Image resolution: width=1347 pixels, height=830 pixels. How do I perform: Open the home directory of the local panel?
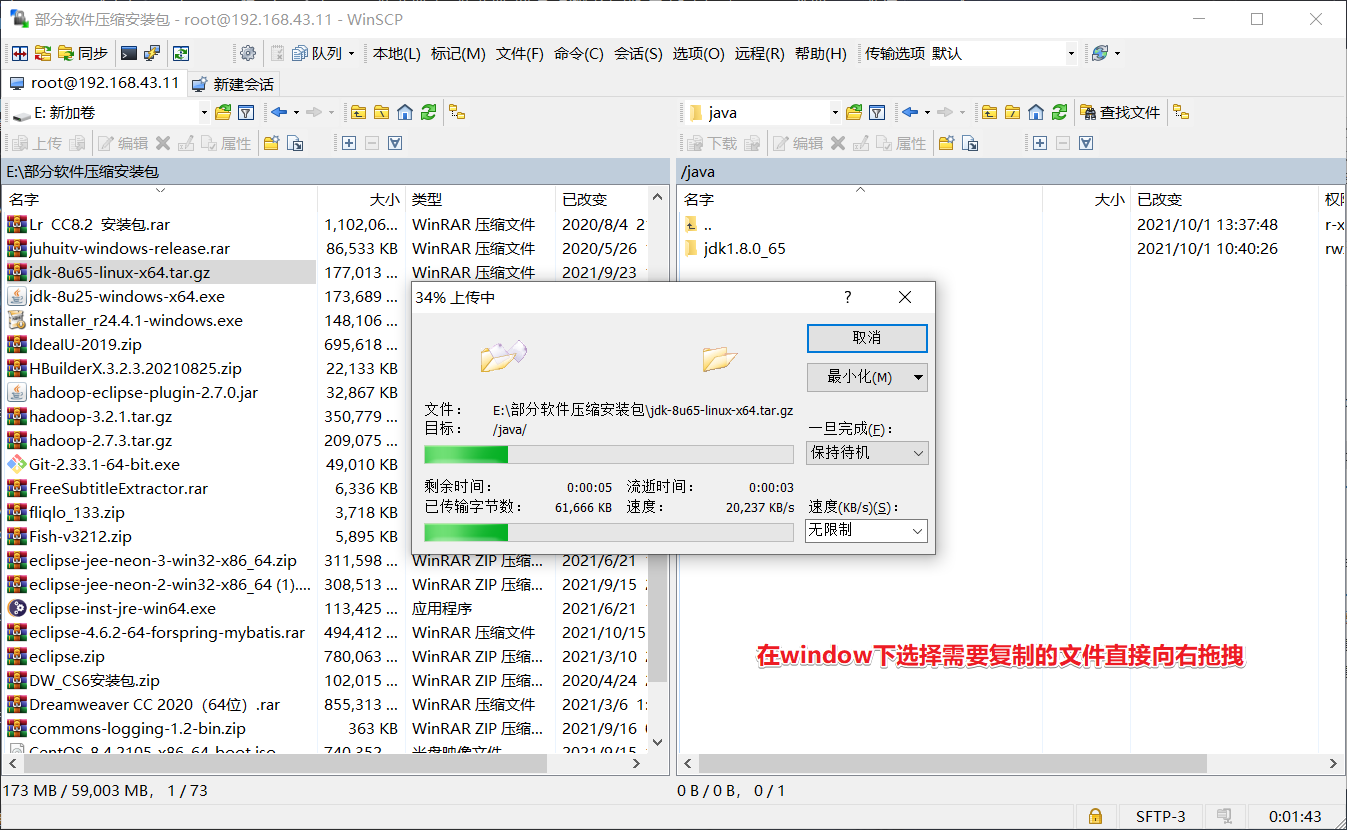404,113
